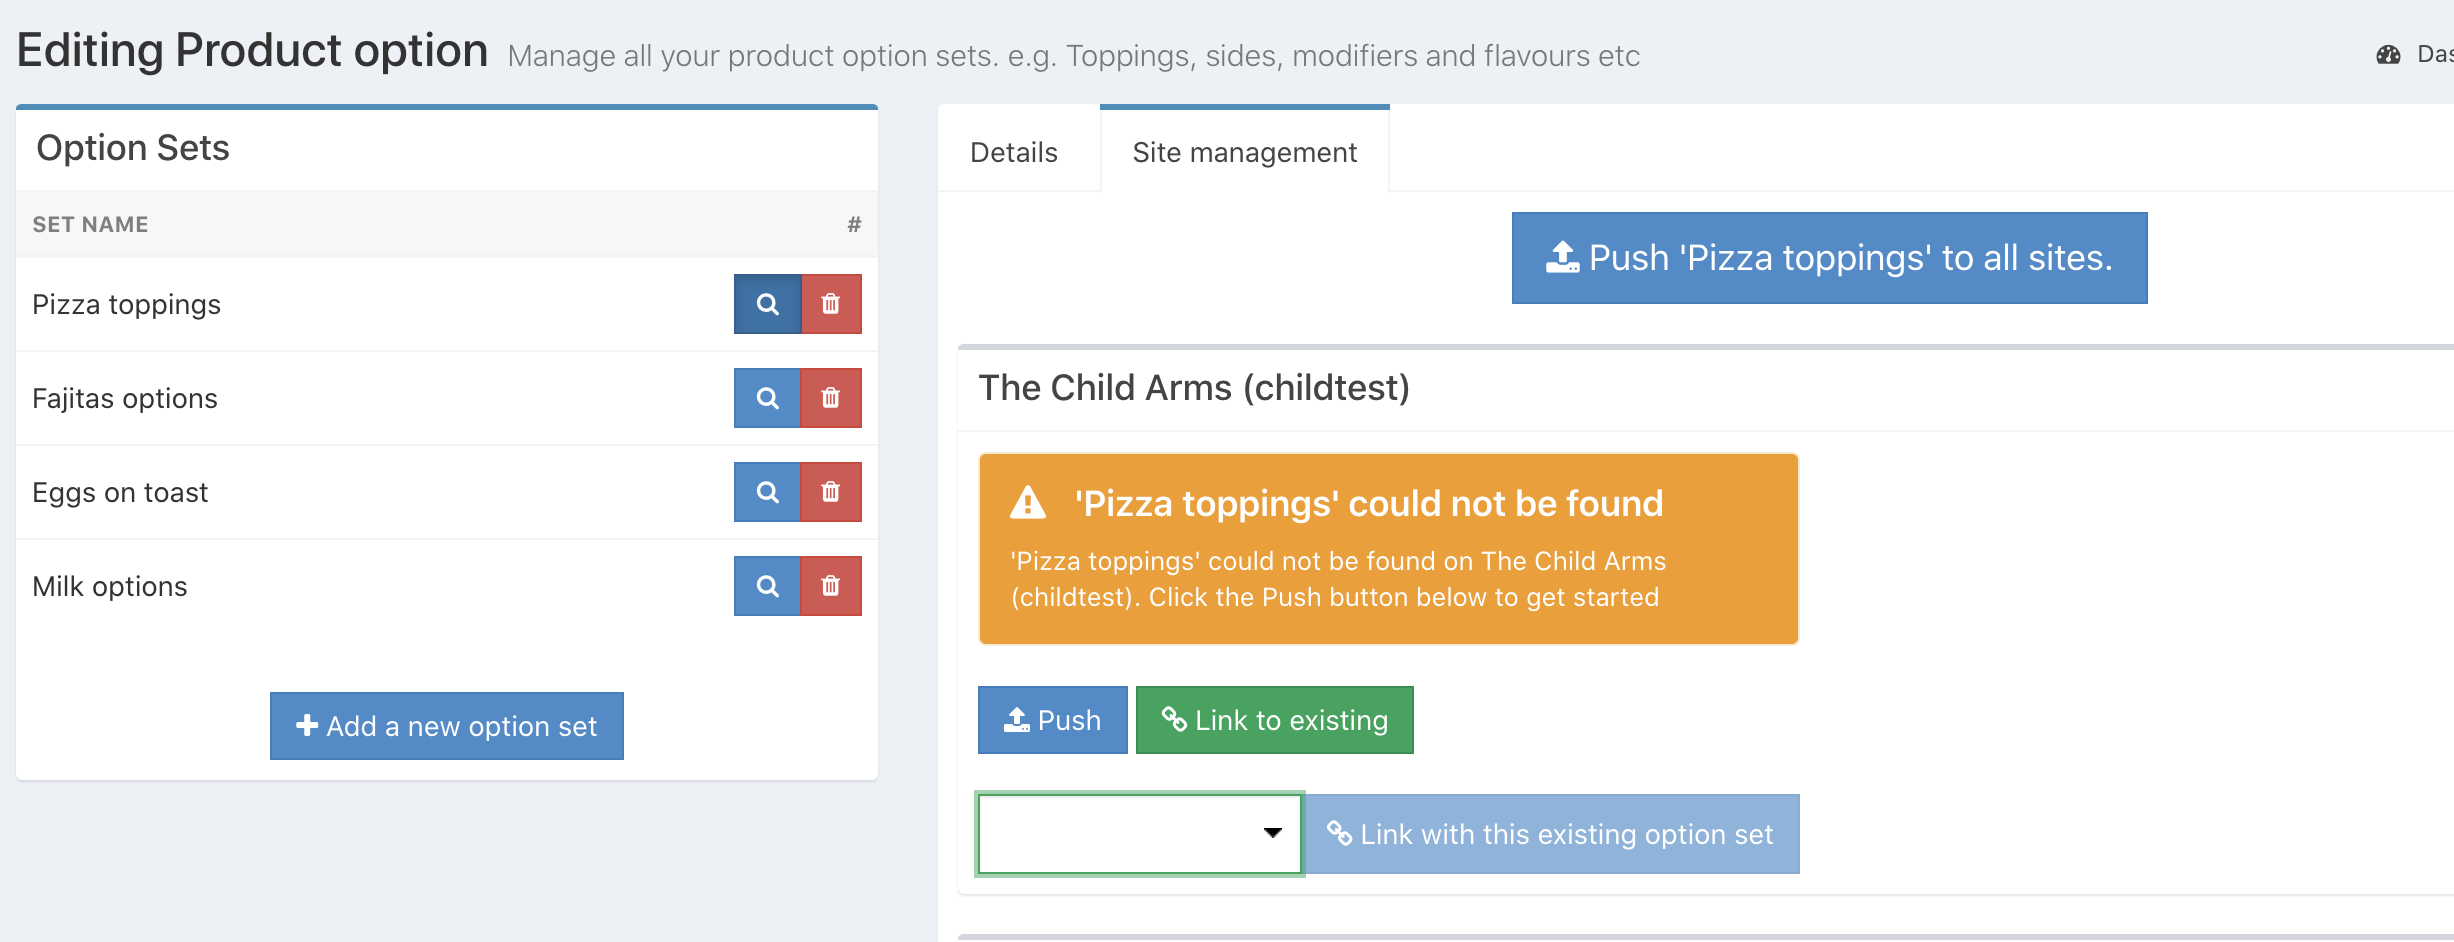Click the SET NAME column header
The image size is (2454, 942).
tap(90, 224)
